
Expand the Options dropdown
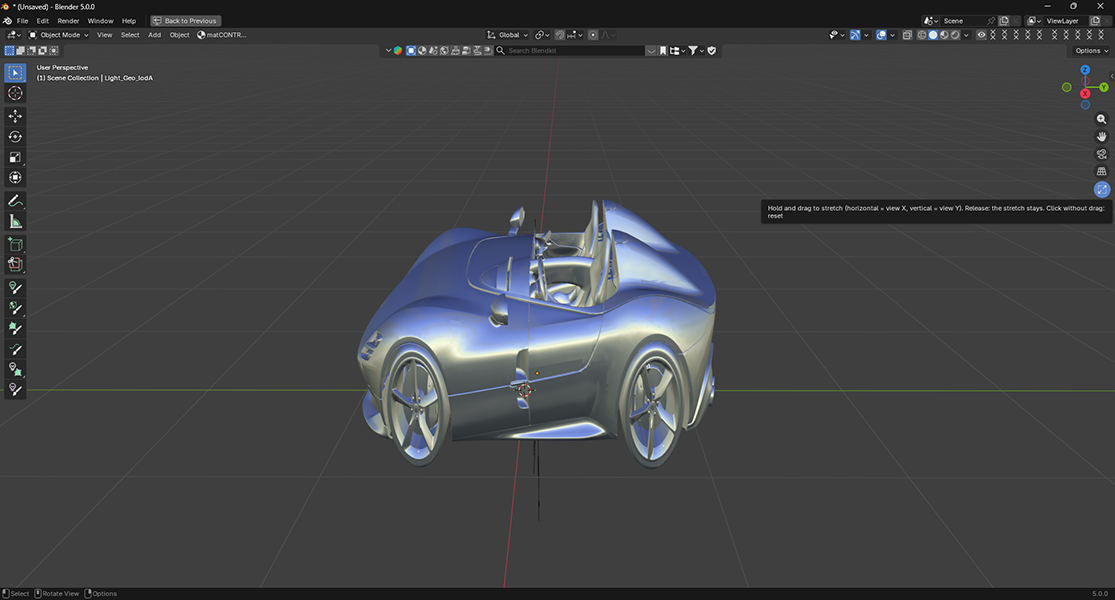point(1091,50)
